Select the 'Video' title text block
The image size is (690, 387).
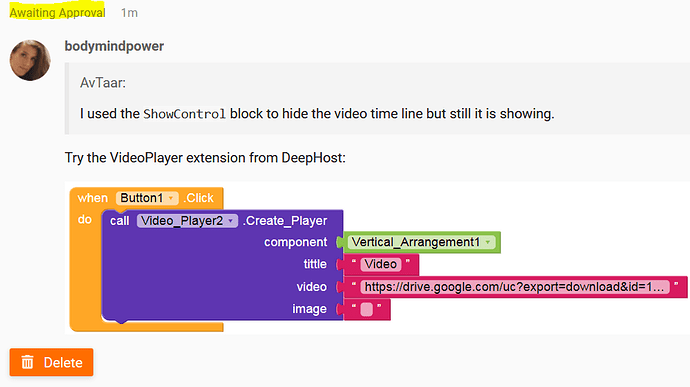coord(381,264)
